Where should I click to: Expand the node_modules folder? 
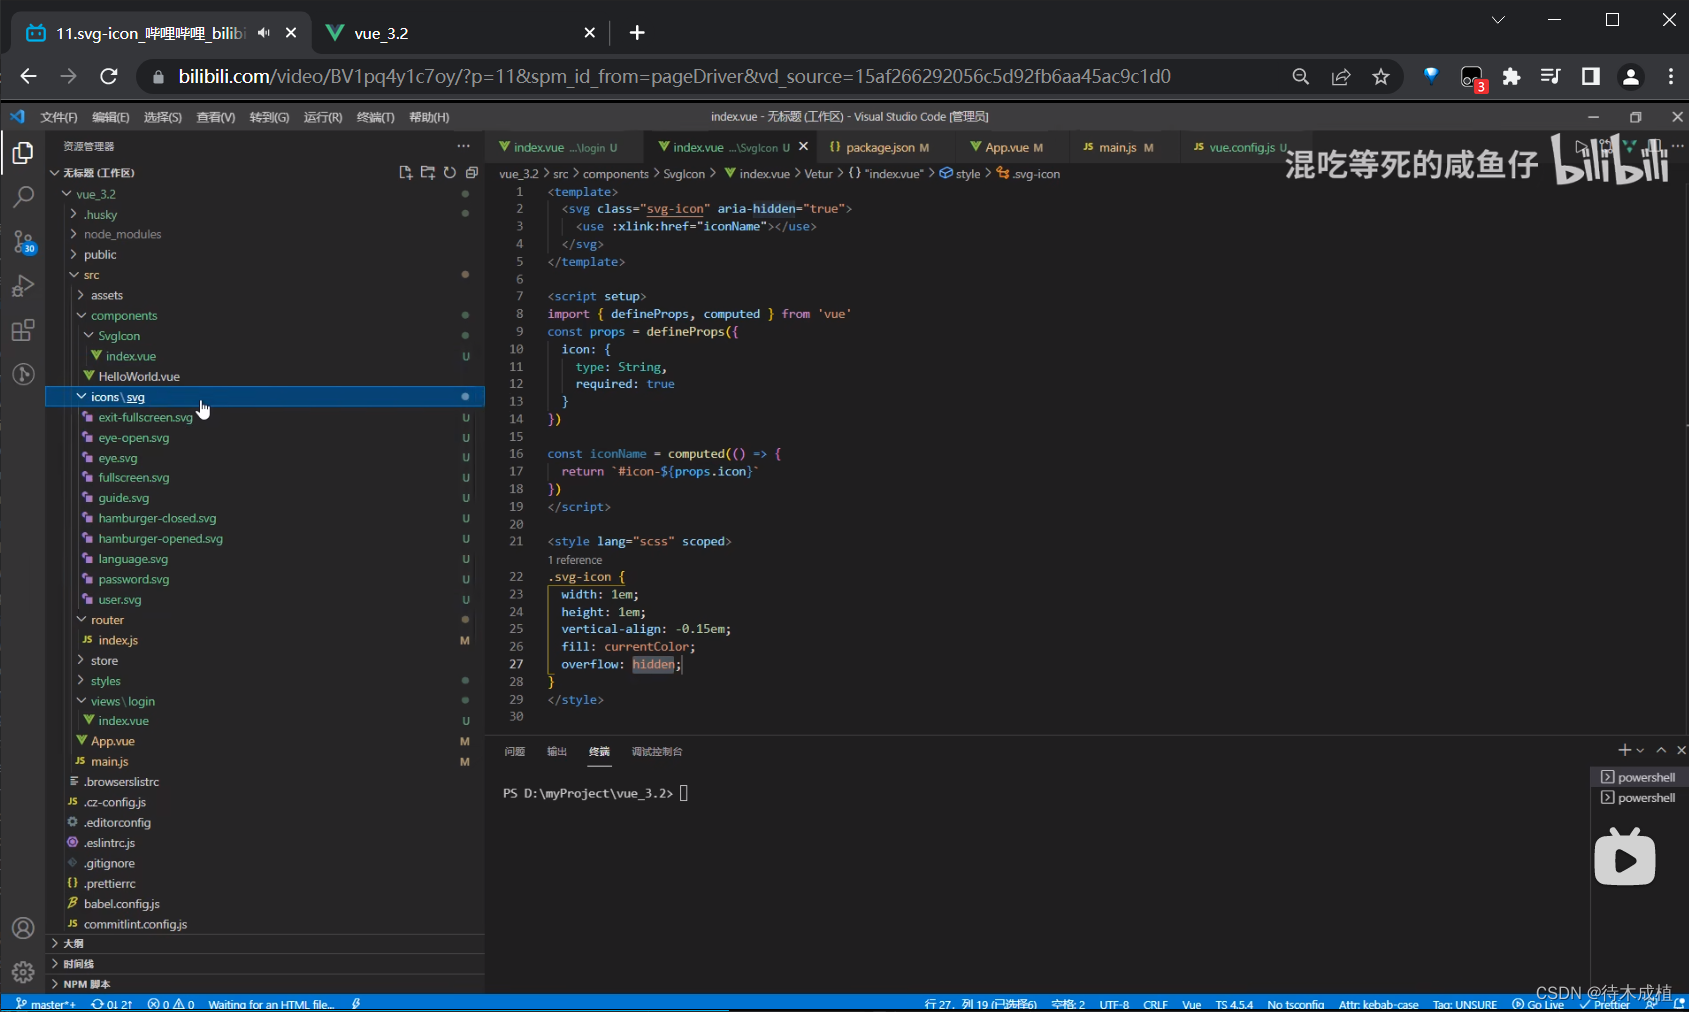point(73,234)
